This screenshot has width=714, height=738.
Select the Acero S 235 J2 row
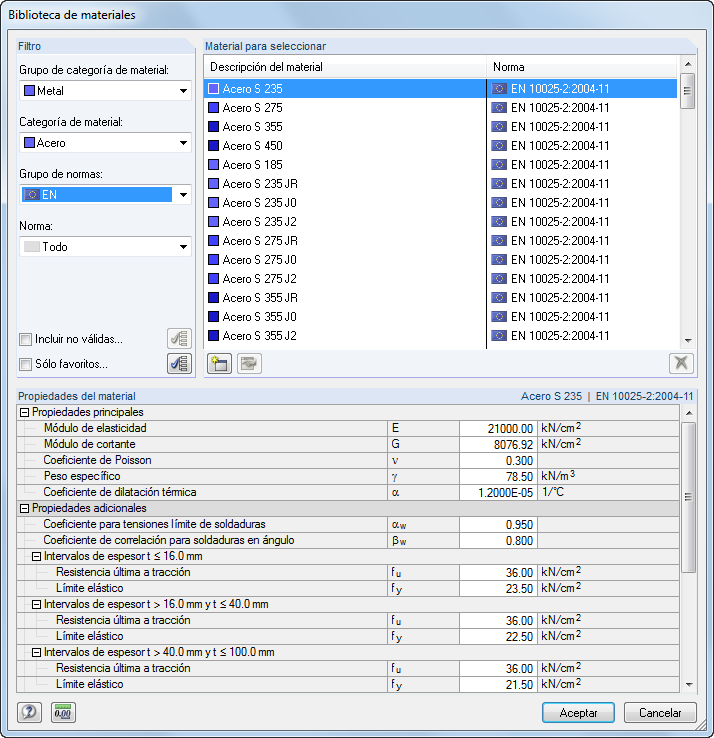click(x=441, y=222)
